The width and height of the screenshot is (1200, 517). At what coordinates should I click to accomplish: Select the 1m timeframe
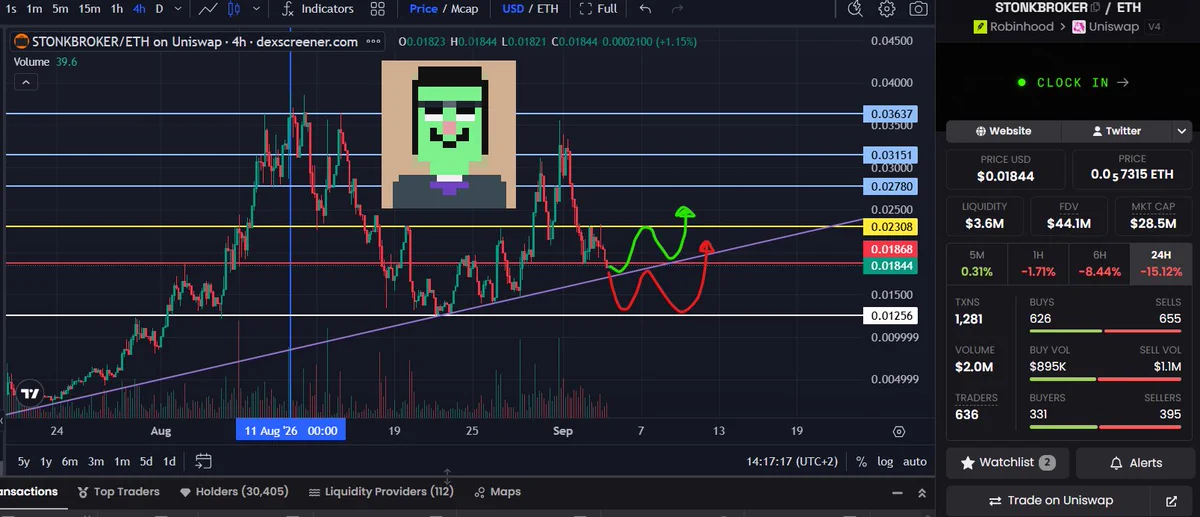coord(34,9)
